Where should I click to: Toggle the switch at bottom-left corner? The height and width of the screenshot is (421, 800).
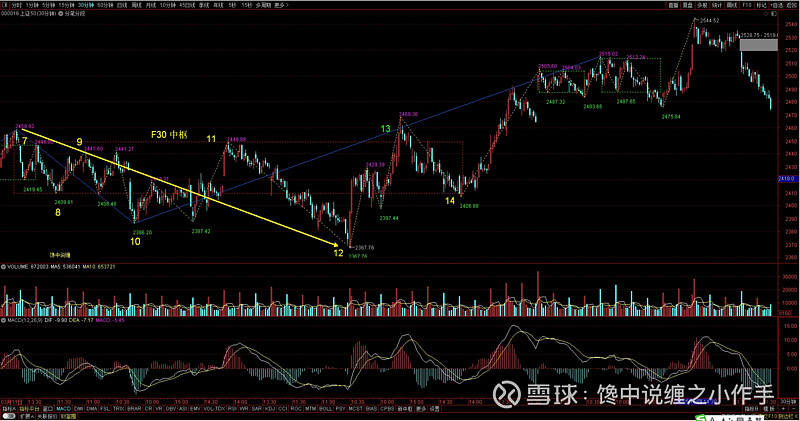(9, 416)
